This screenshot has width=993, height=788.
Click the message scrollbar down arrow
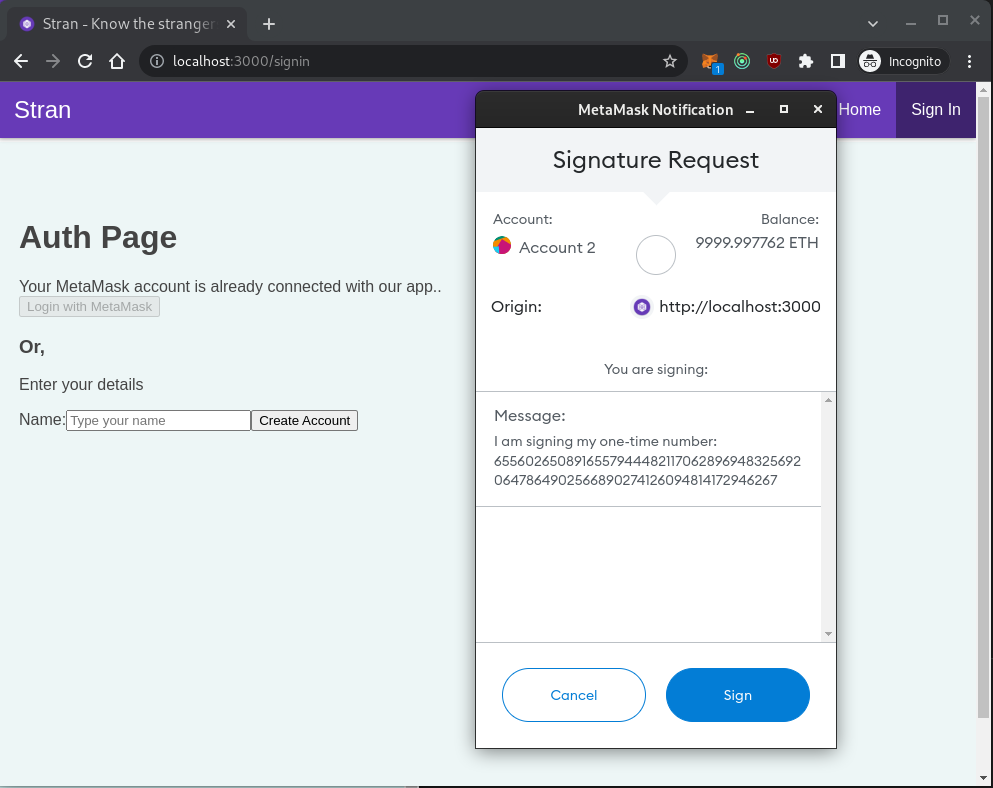coord(828,634)
